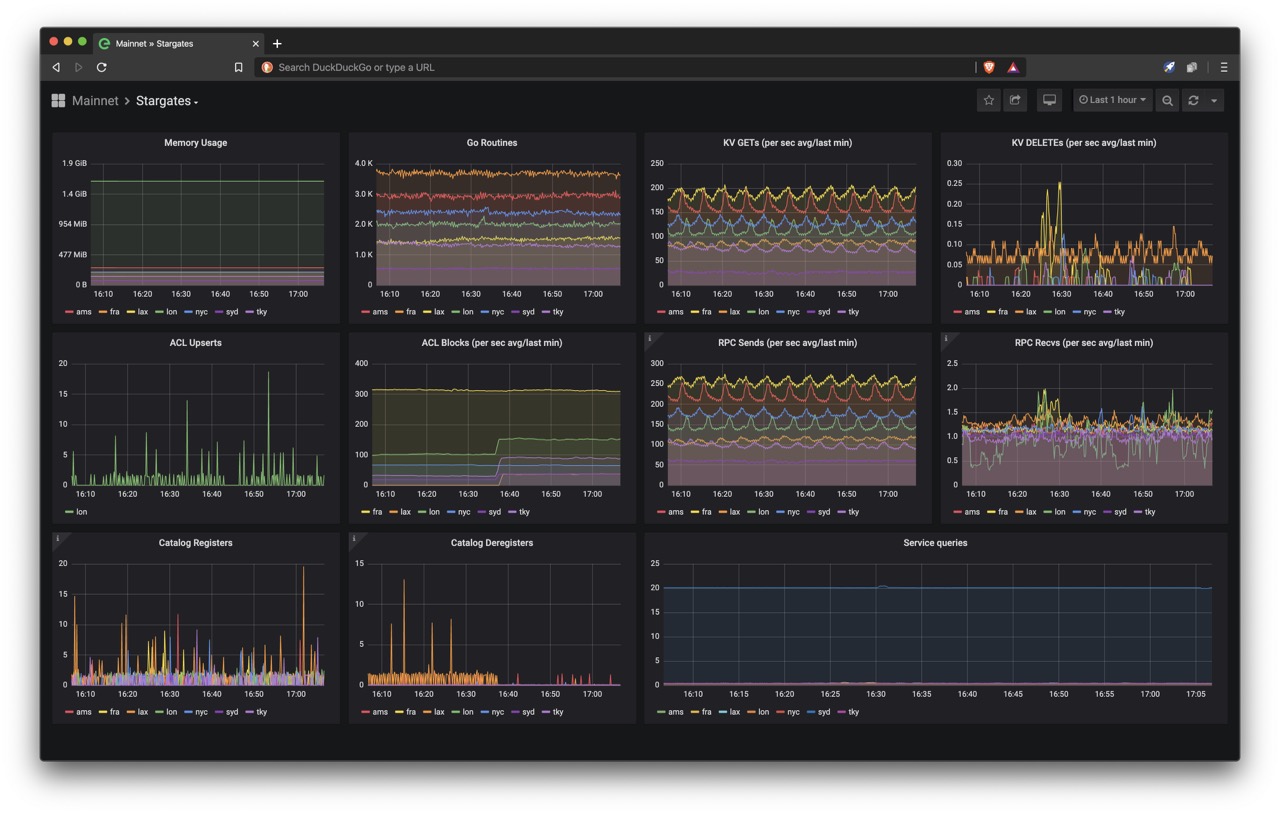
Task: Toggle the nyc series in KV GETs legend
Action: pos(793,312)
